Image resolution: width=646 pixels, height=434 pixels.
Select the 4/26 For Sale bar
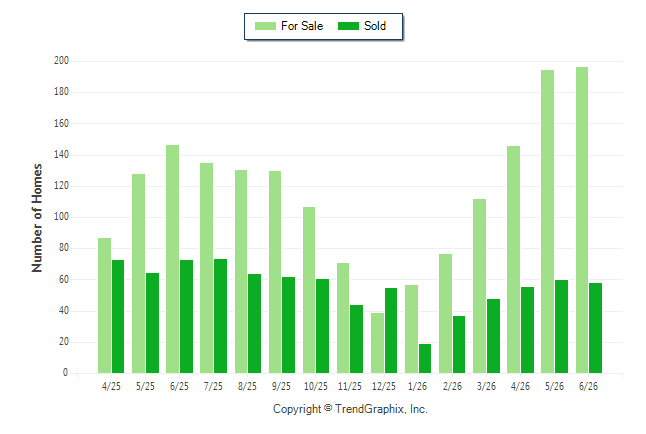click(513, 260)
